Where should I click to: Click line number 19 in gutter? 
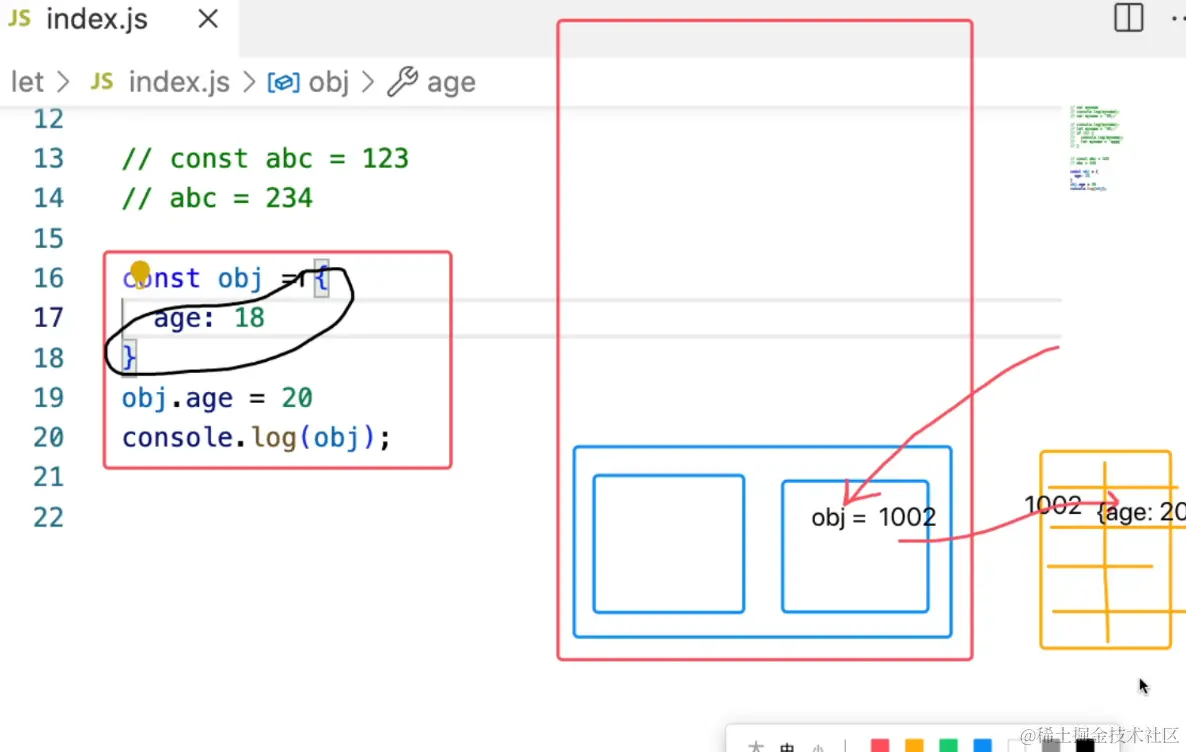(48, 398)
